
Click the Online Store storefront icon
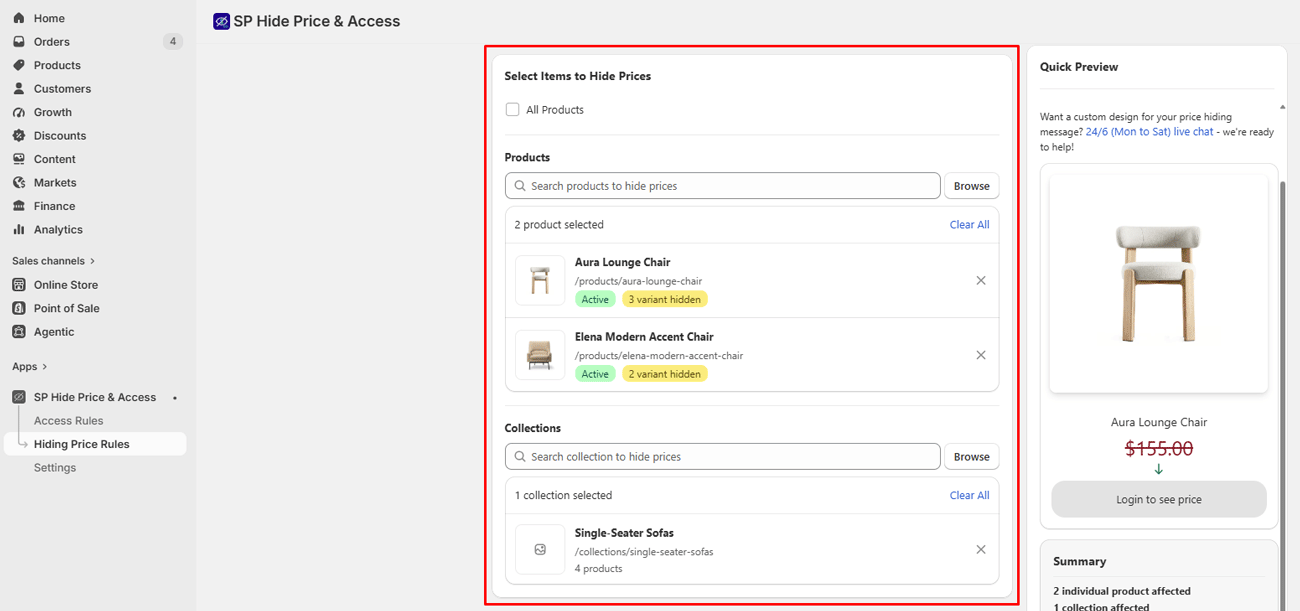point(19,285)
